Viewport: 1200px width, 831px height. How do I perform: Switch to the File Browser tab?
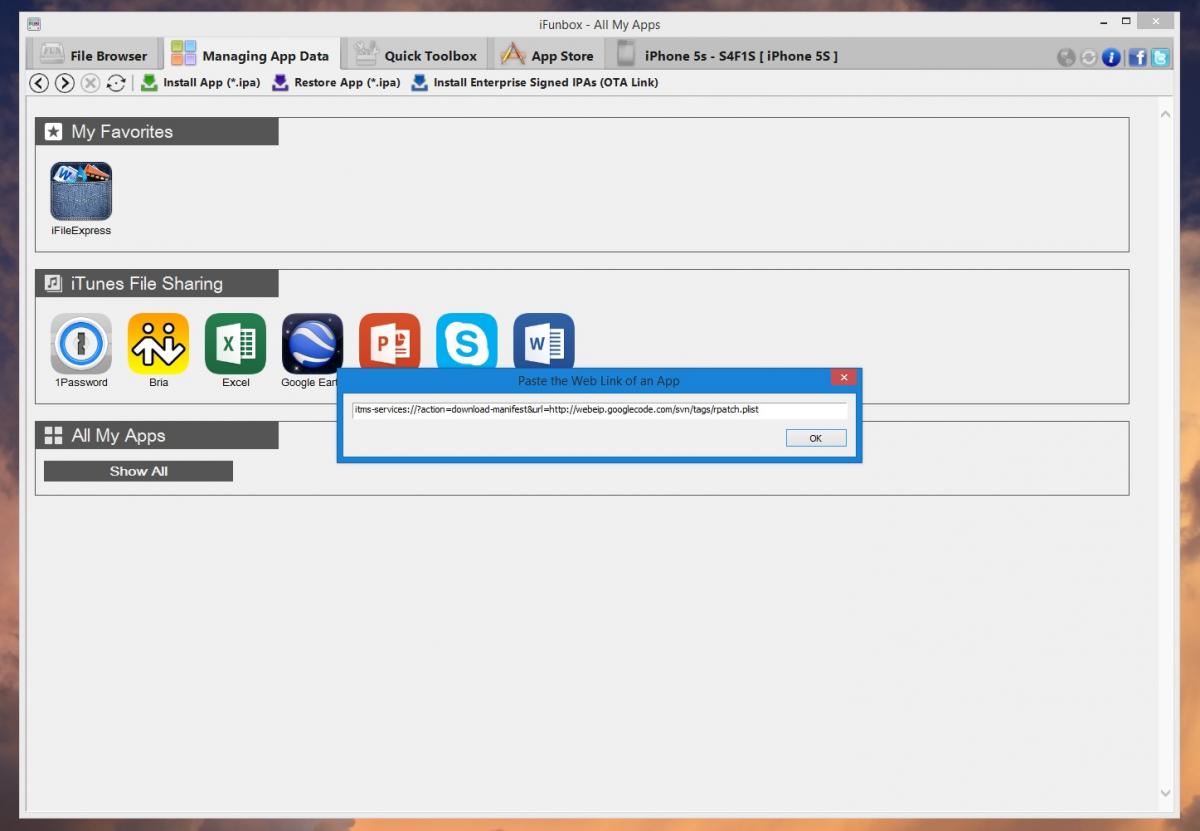click(x=93, y=55)
